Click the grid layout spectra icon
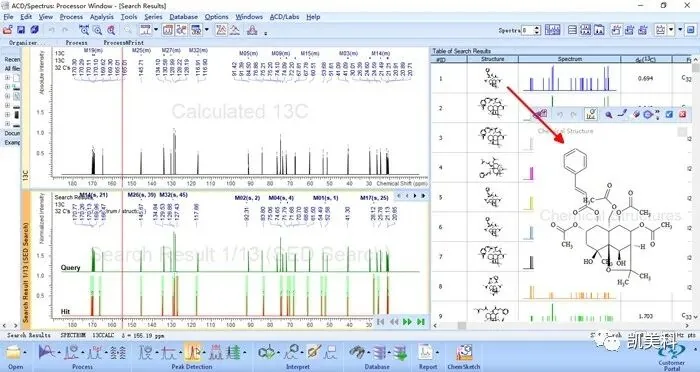Screen dimensions: 700x372 (x=585, y=30)
